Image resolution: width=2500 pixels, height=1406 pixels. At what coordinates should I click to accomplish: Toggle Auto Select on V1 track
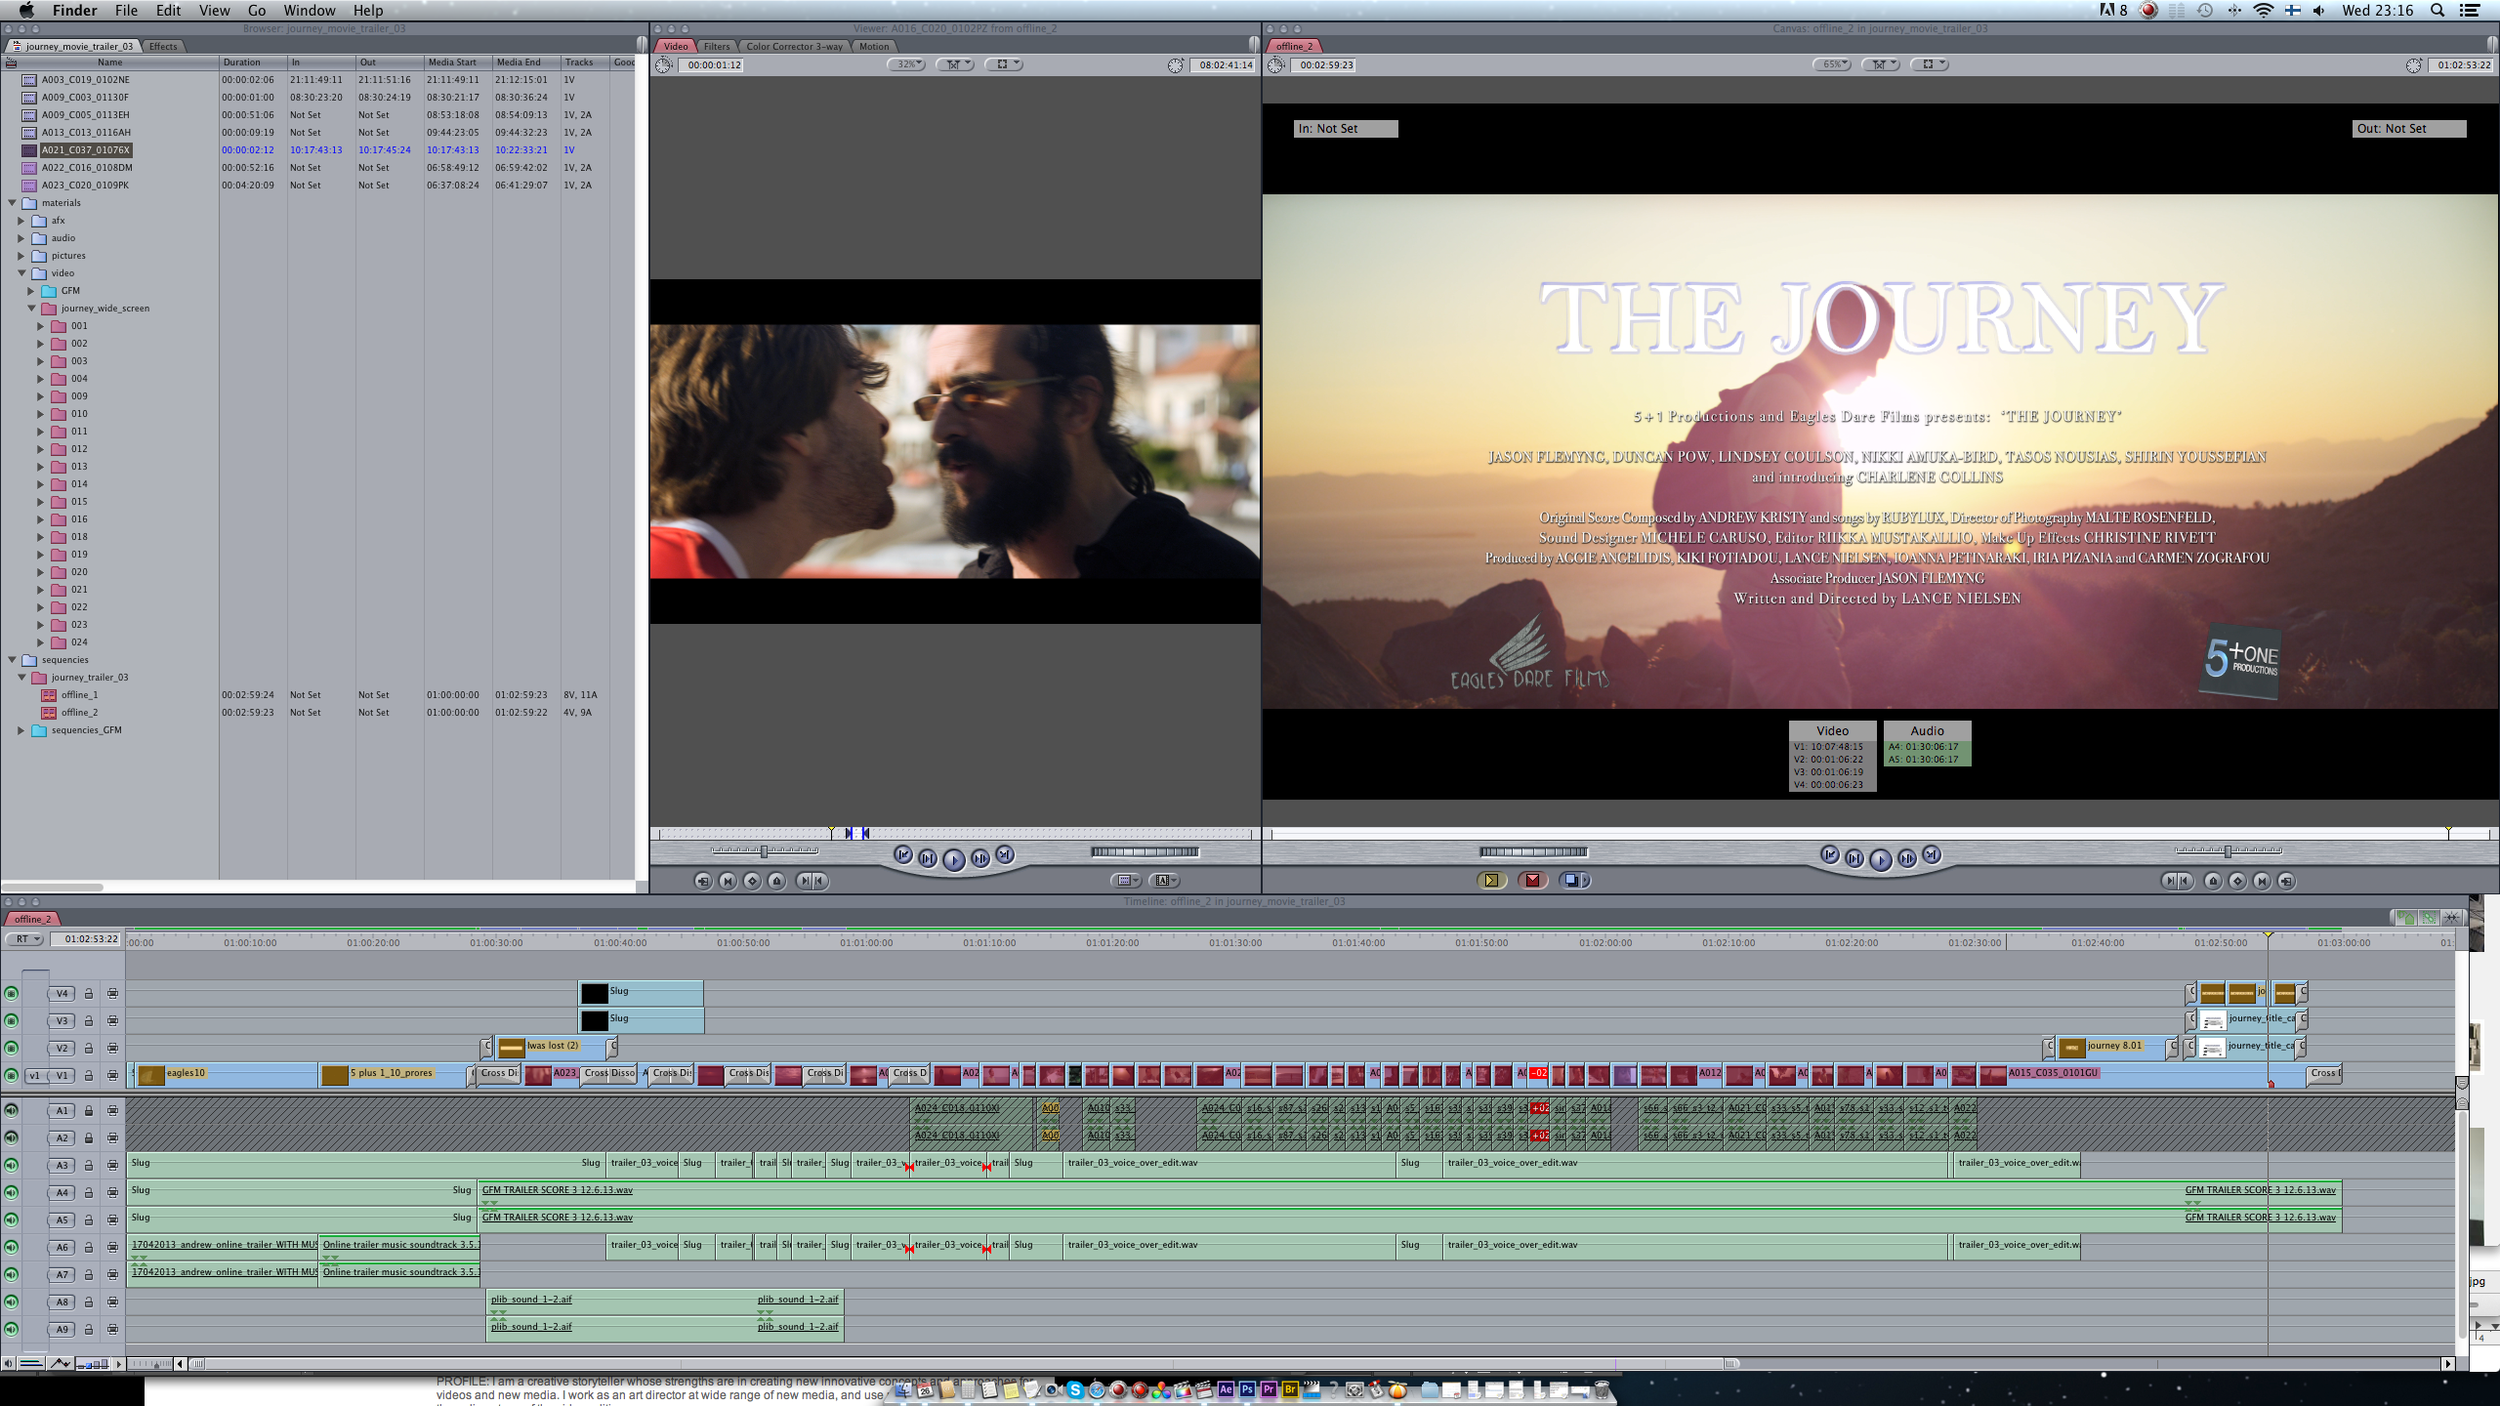[113, 1076]
